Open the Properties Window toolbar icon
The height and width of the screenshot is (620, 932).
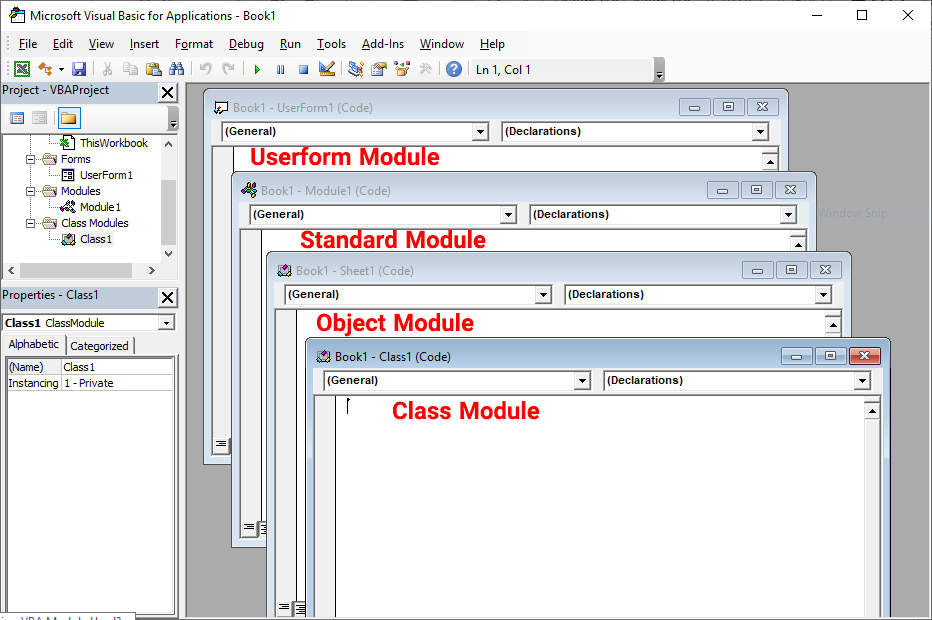click(379, 70)
